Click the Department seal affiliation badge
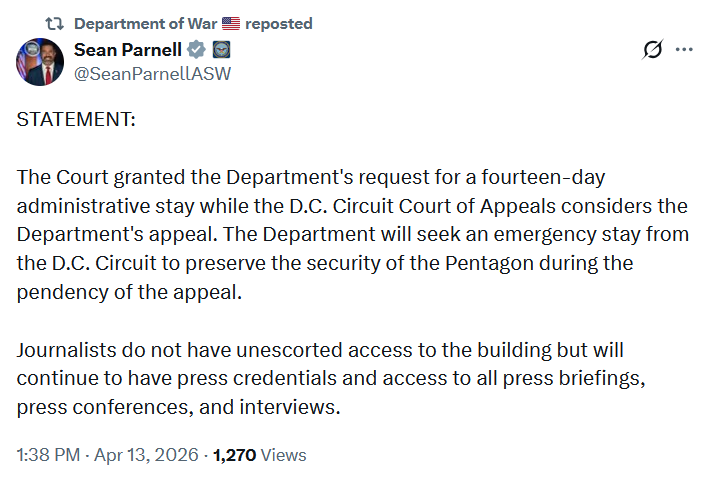This screenshot has width=708, height=479. pos(221,51)
